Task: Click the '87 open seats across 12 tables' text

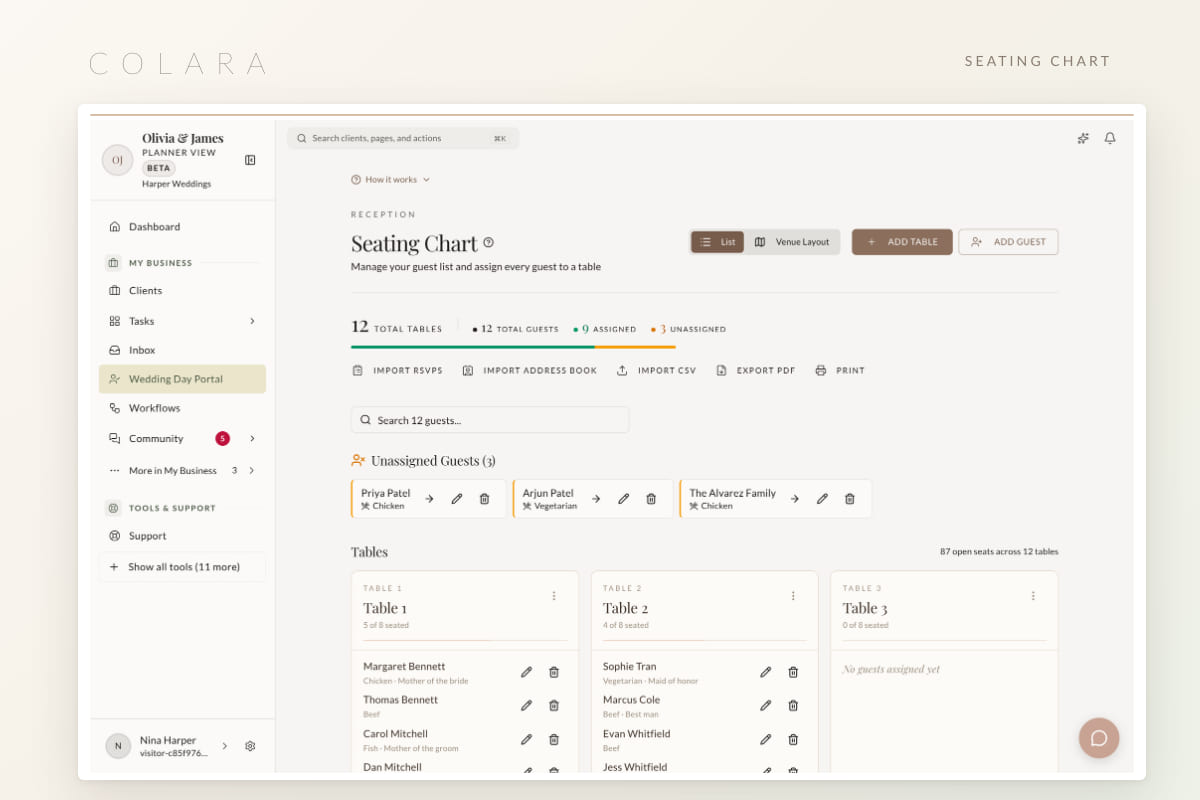Action: [999, 552]
